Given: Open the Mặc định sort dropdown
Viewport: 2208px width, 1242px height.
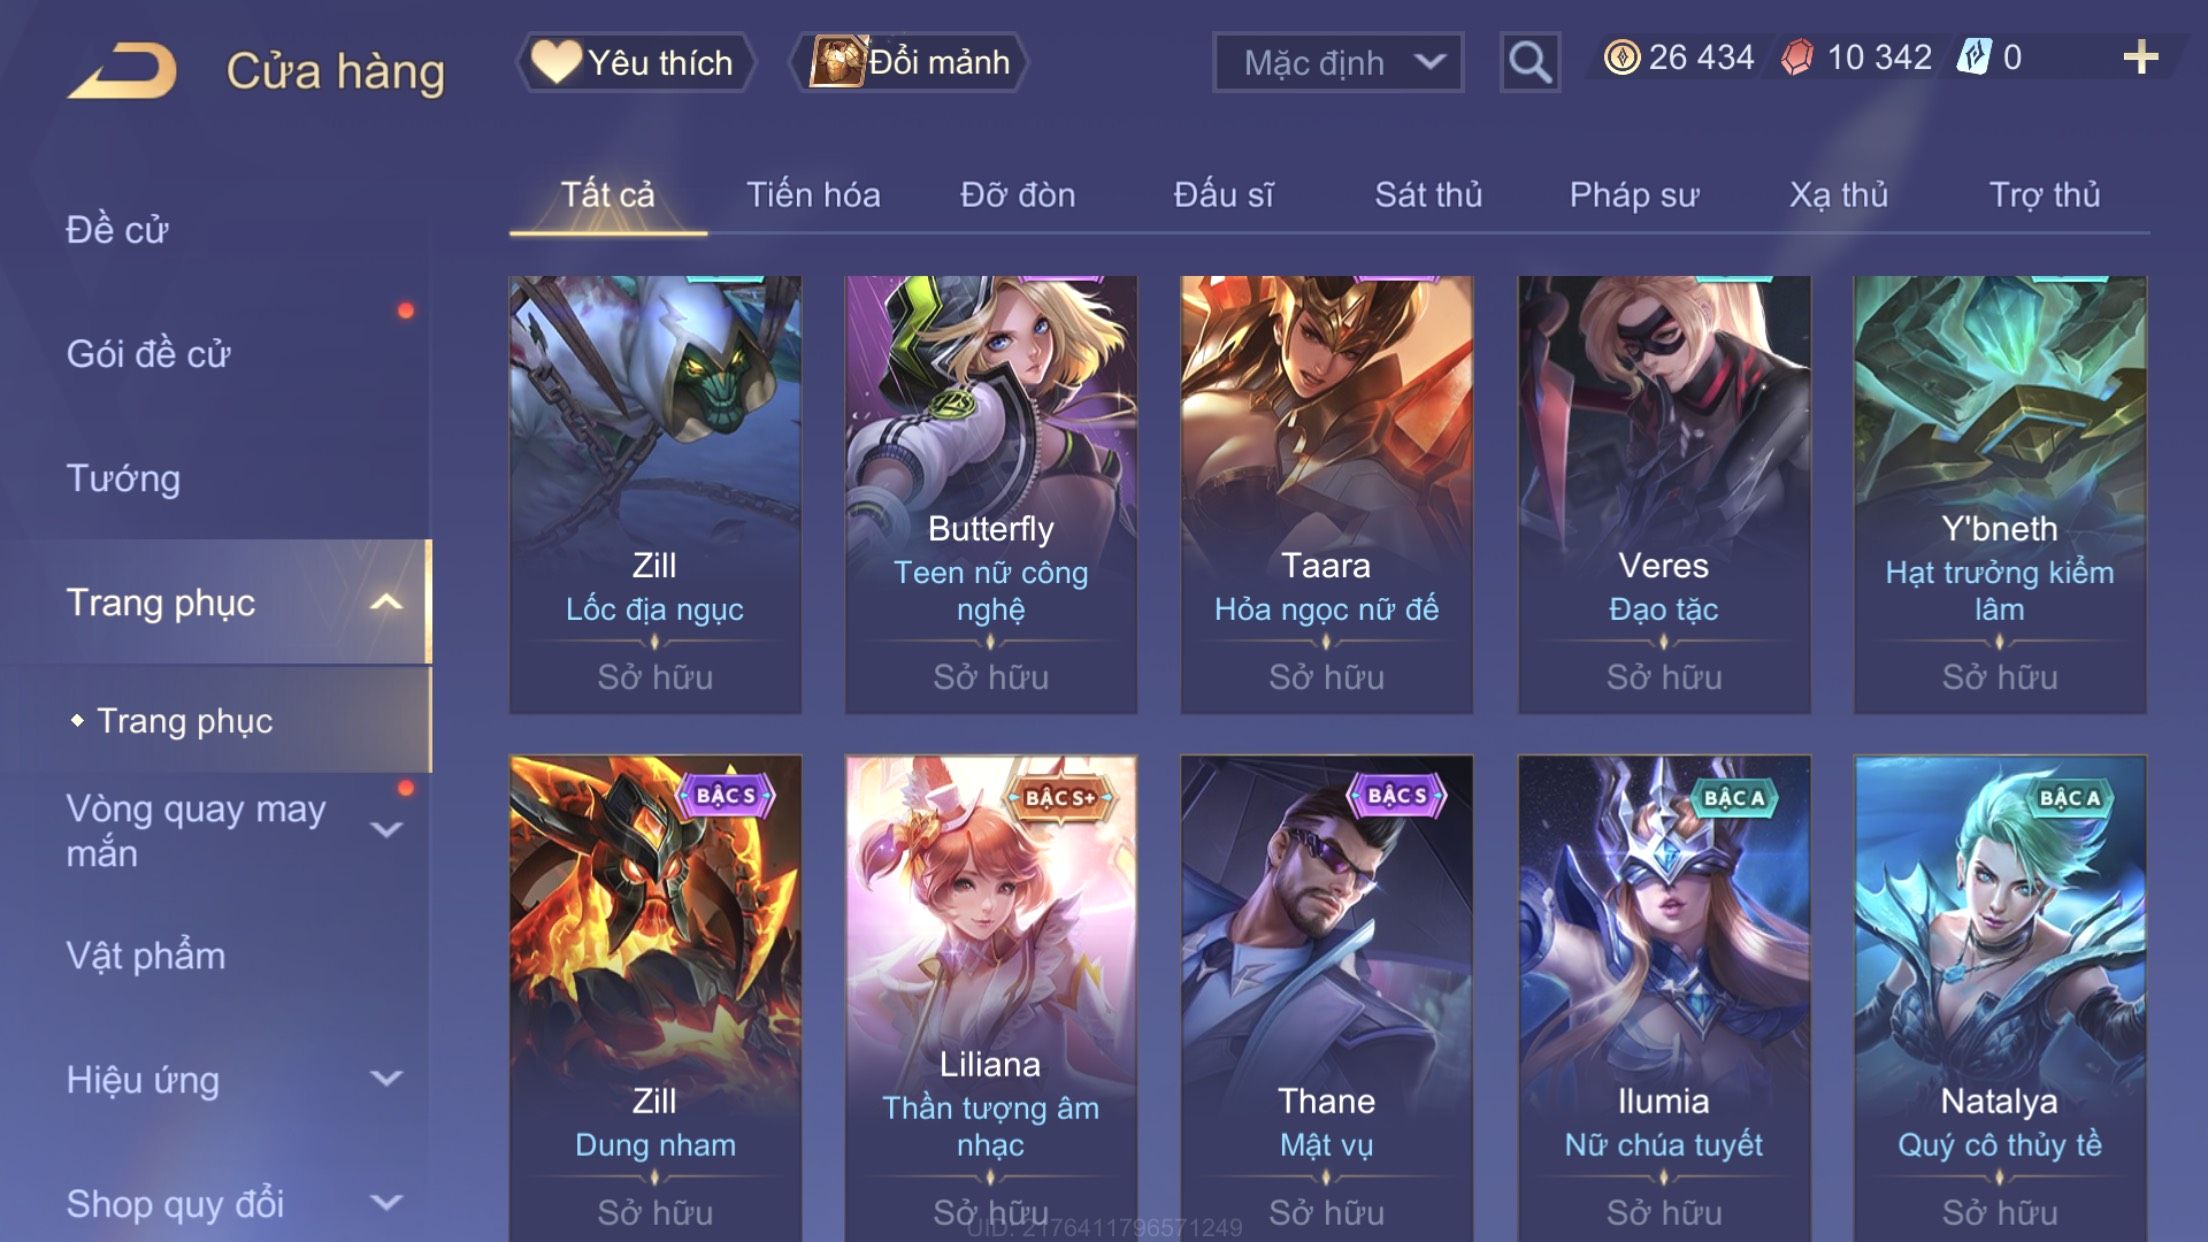Looking at the screenshot, I should pos(1338,62).
